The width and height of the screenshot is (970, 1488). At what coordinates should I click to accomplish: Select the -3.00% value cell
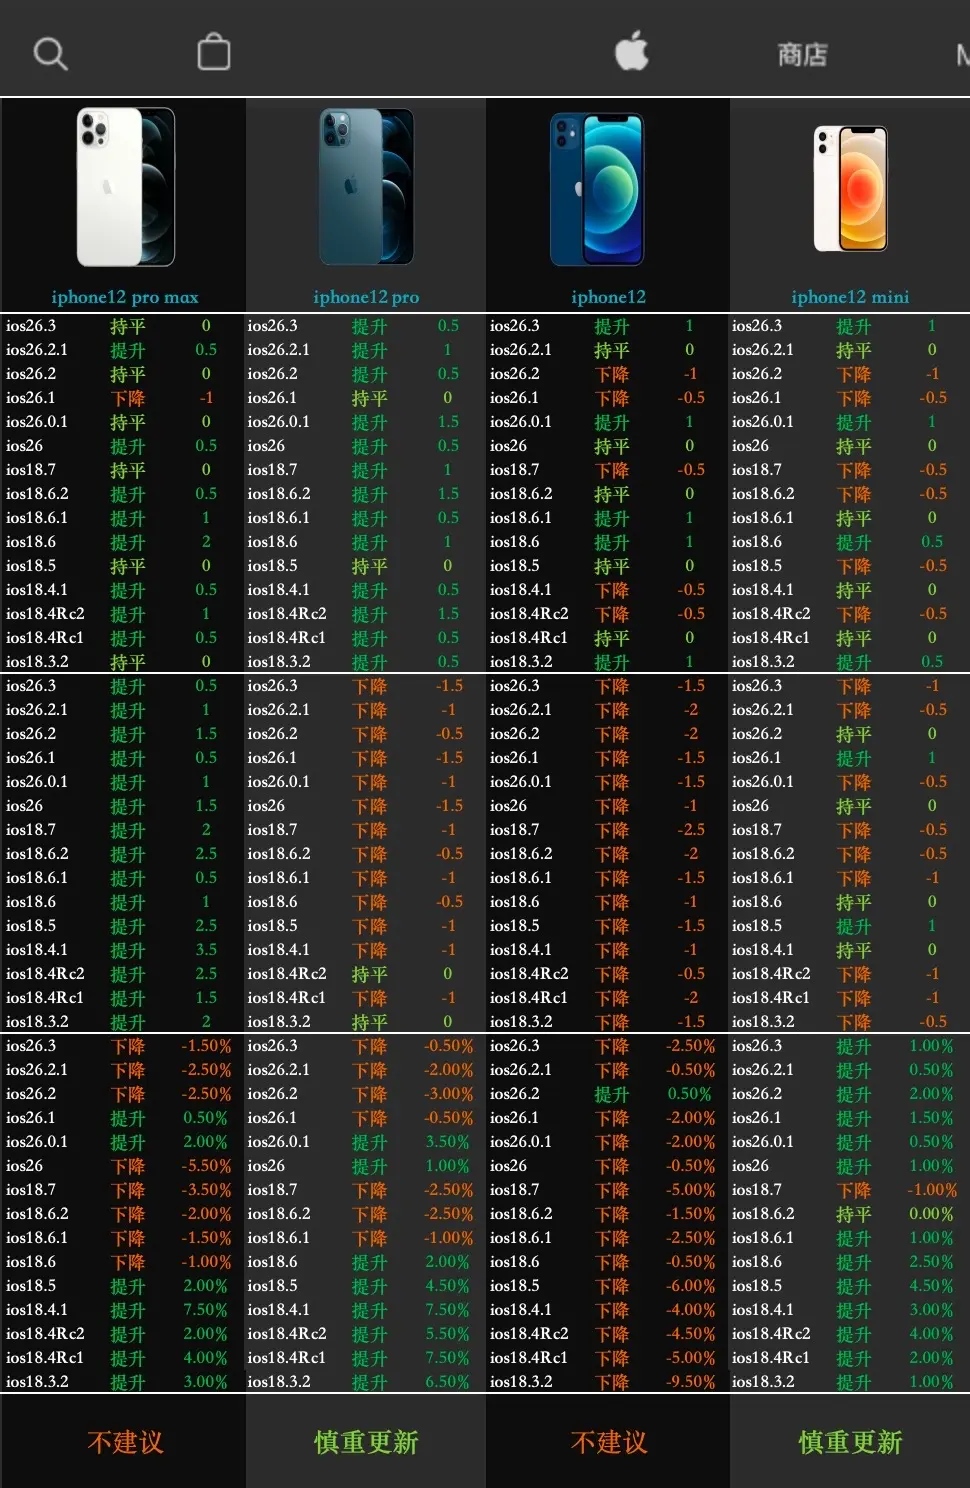(x=448, y=1094)
